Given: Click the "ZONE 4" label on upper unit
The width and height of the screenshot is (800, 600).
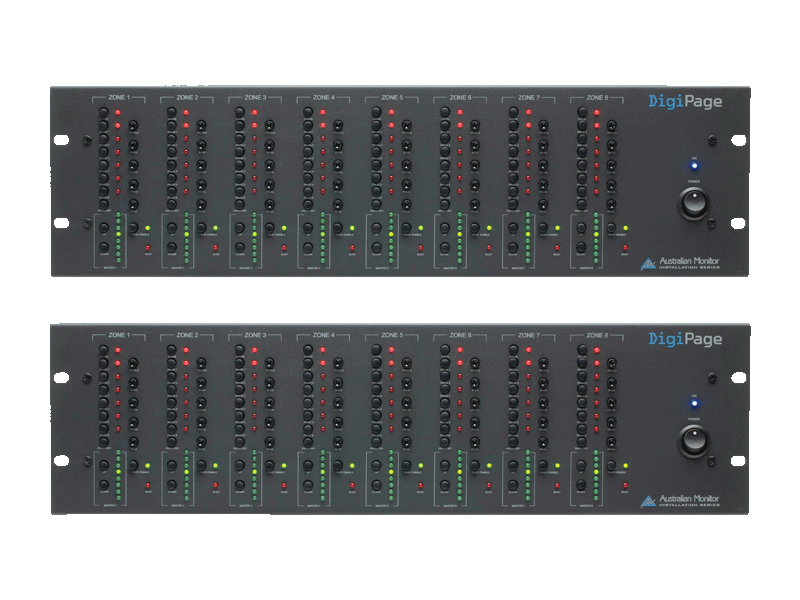Looking at the screenshot, I should click(323, 97).
